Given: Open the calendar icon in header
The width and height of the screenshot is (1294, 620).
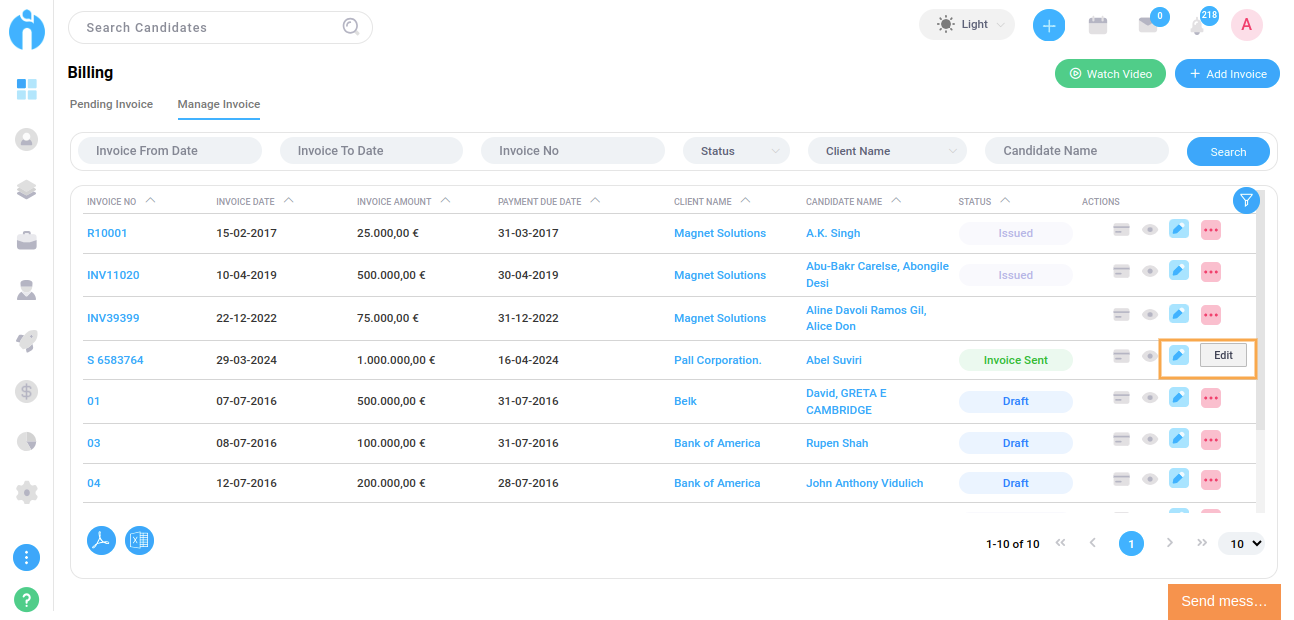Looking at the screenshot, I should click(1098, 26).
